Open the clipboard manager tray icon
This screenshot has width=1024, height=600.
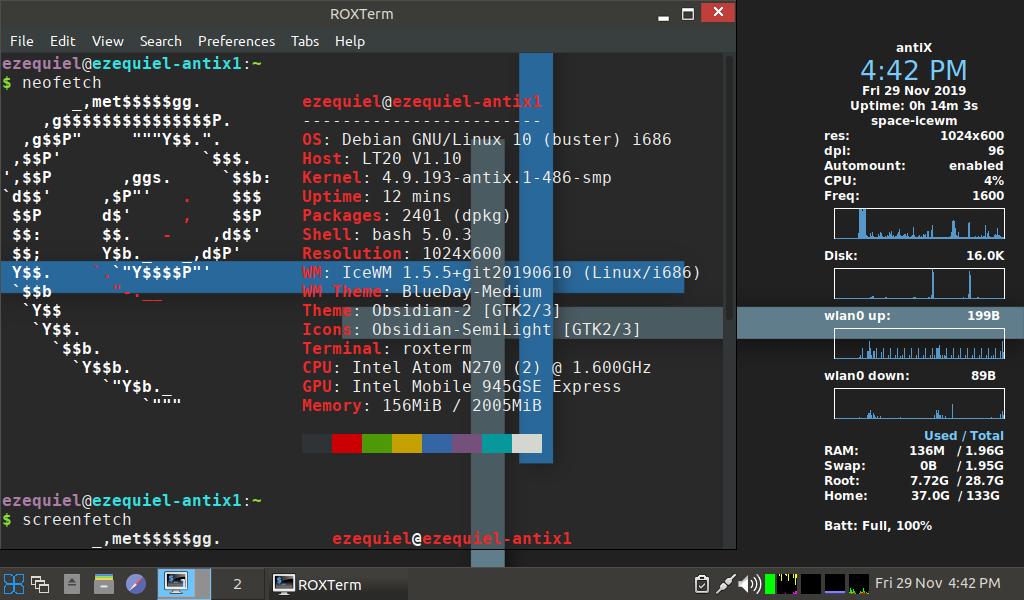pos(702,584)
